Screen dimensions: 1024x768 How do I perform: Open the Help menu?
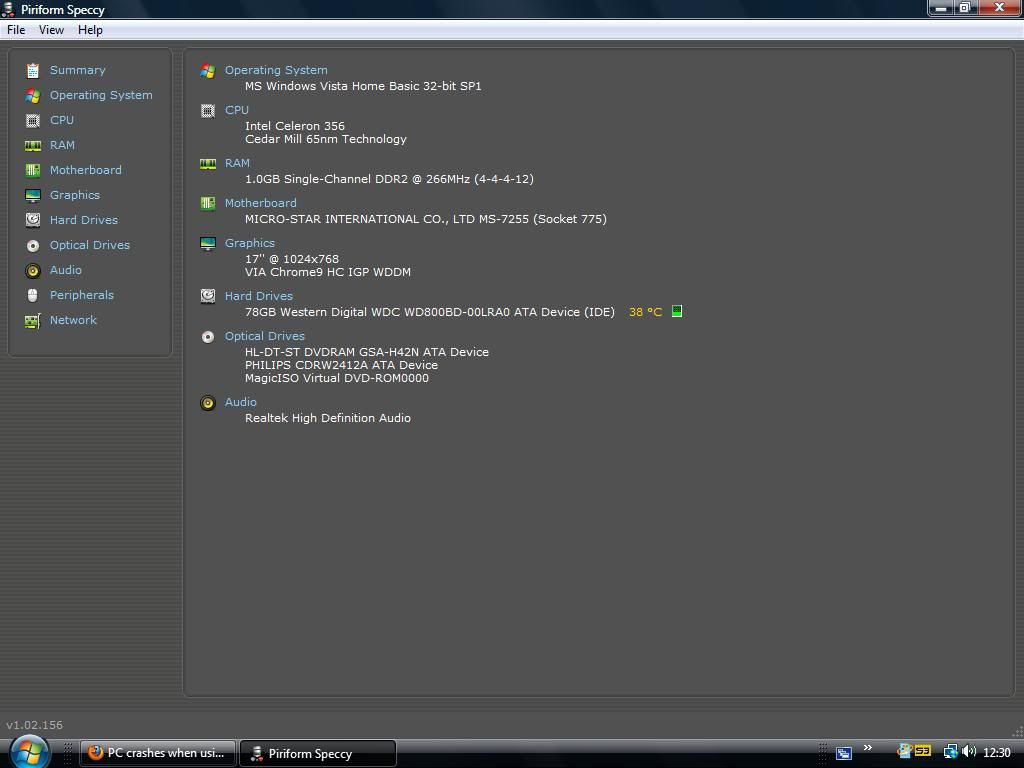tap(90, 30)
